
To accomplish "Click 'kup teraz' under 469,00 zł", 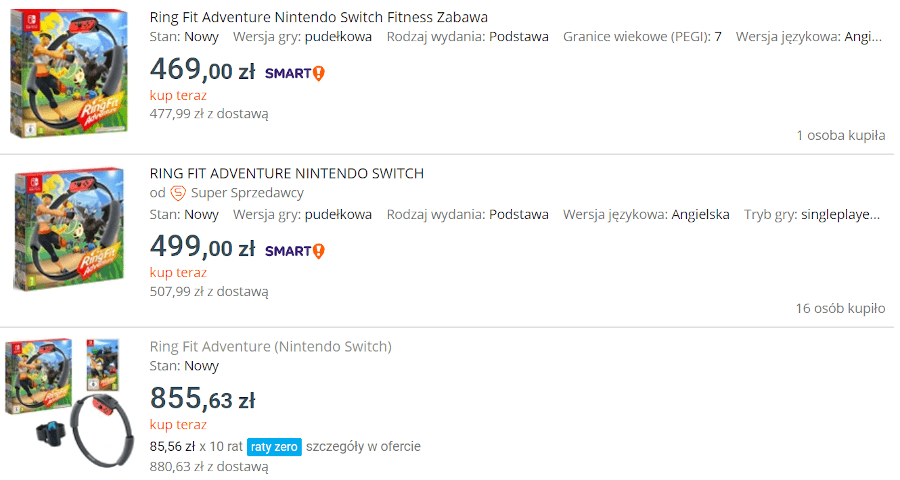I will (178, 95).
